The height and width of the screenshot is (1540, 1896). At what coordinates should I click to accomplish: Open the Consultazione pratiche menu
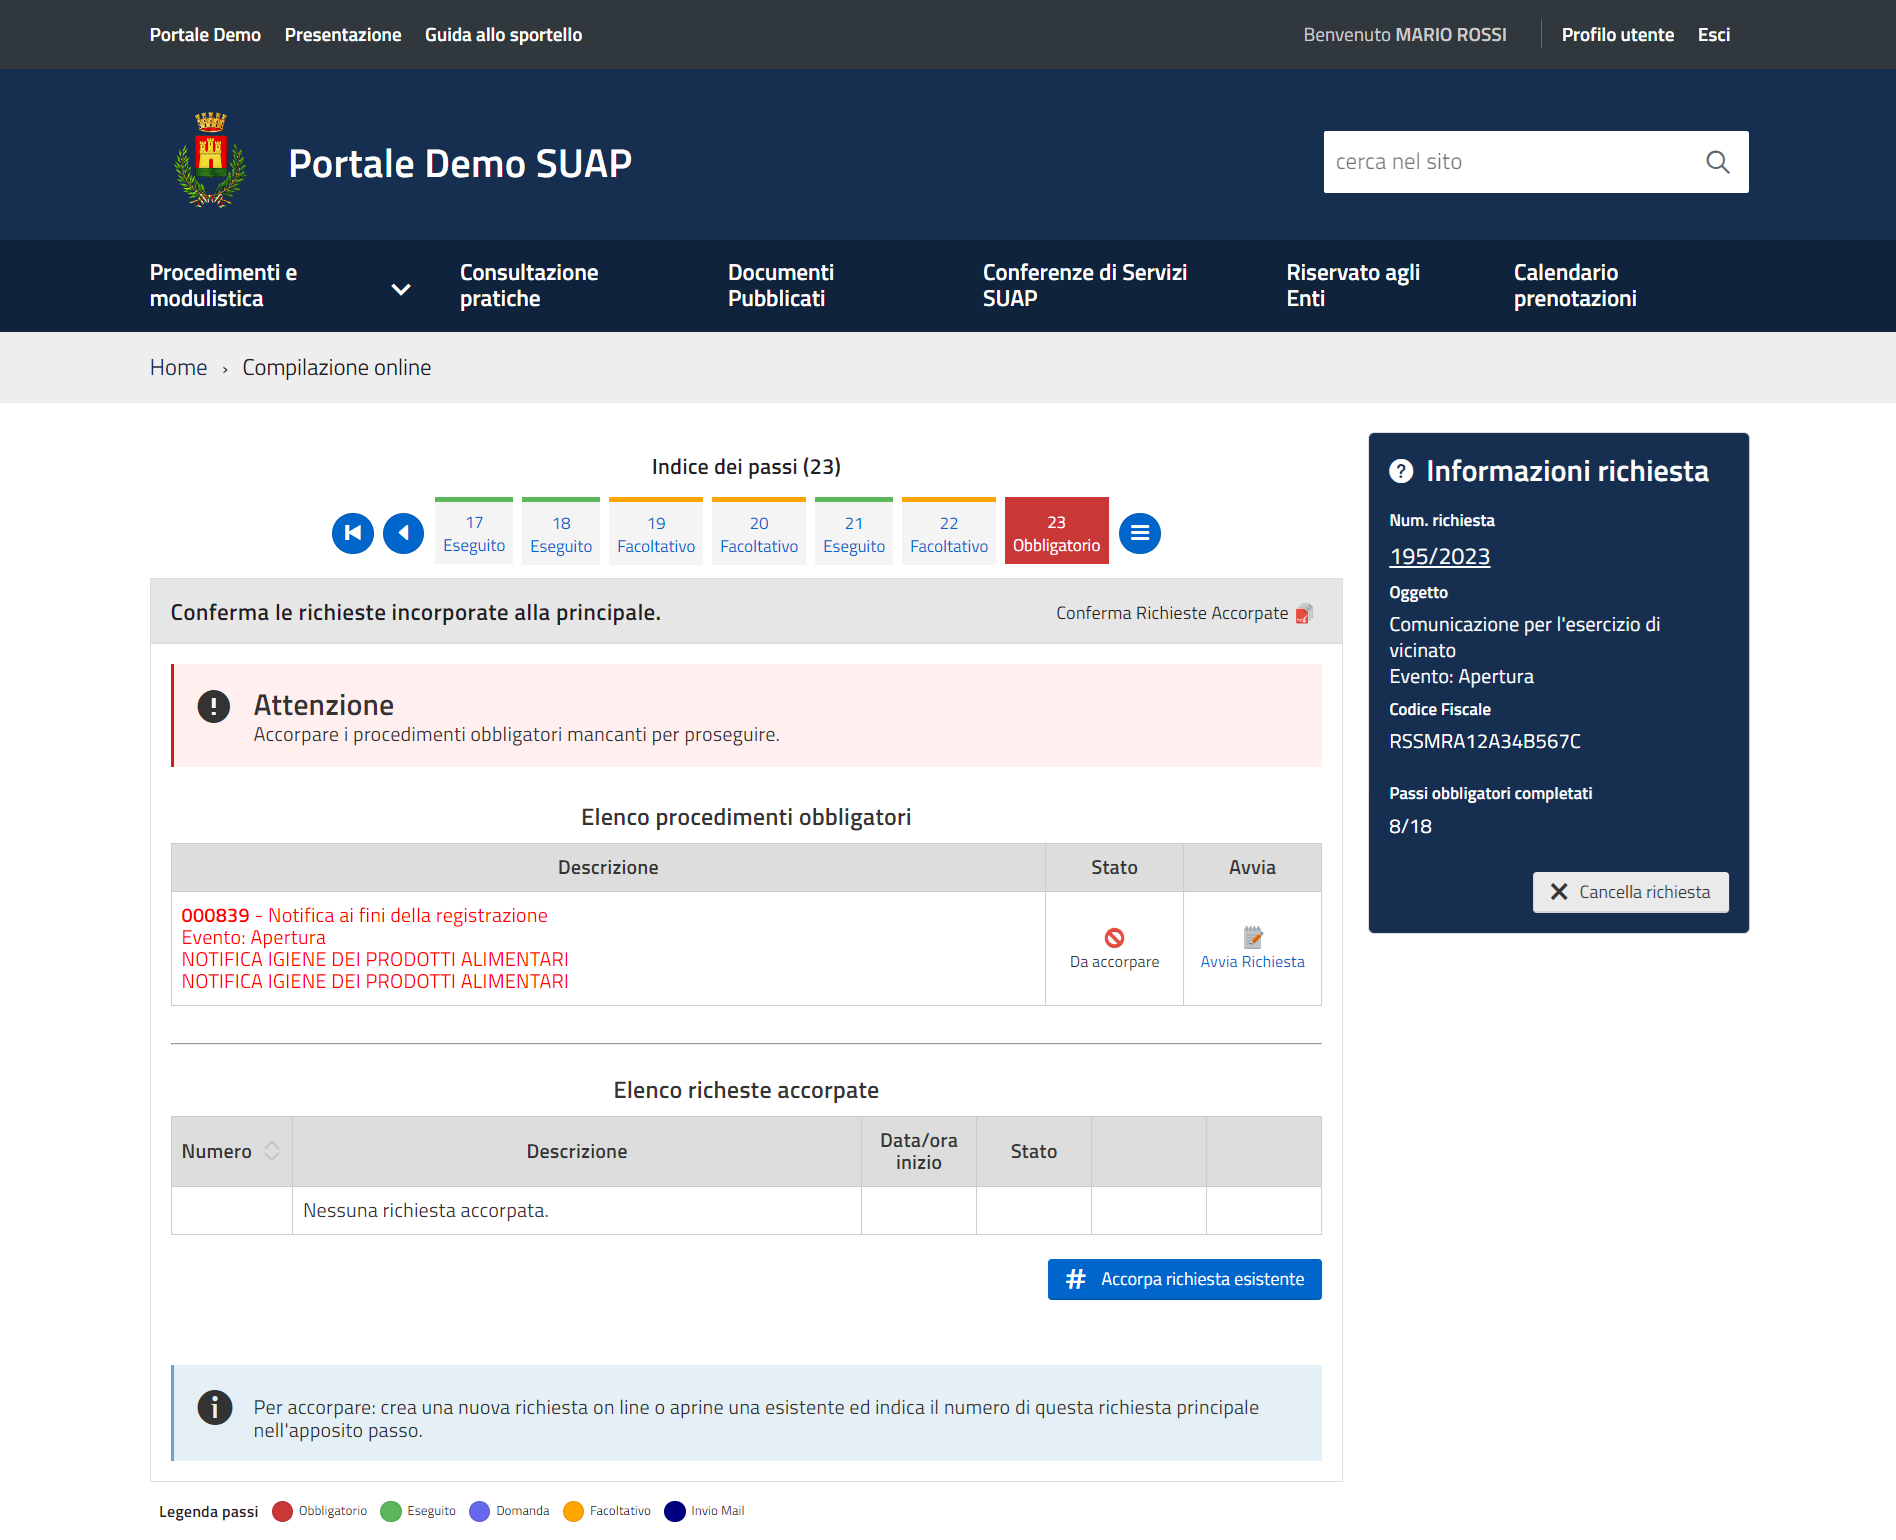[x=529, y=286]
